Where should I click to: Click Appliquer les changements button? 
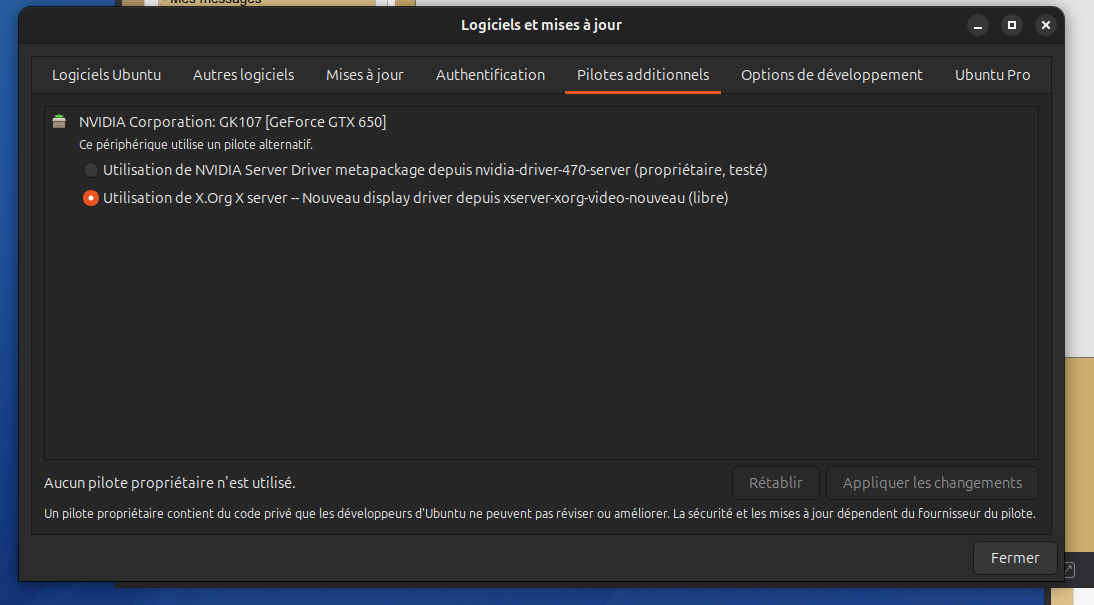(932, 483)
